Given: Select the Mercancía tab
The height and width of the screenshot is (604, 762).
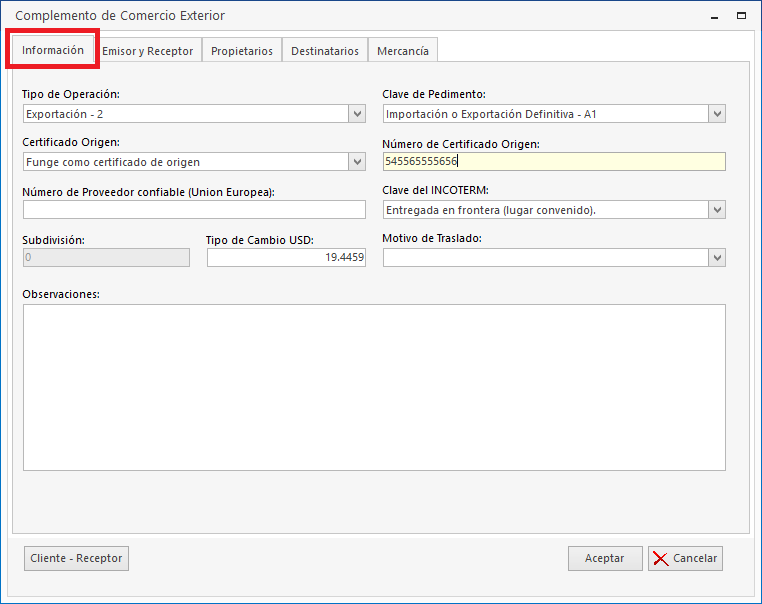Looking at the screenshot, I should tap(403, 51).
